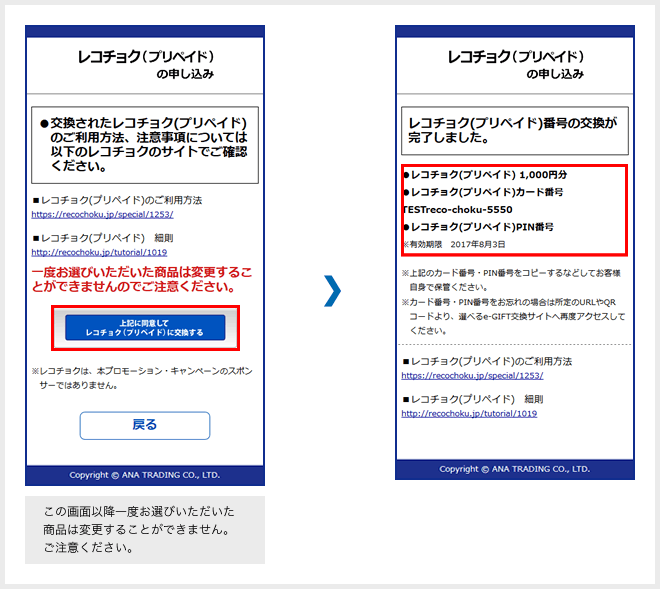Click the left screen ANA TRADING copyright footer

[x=145, y=475]
